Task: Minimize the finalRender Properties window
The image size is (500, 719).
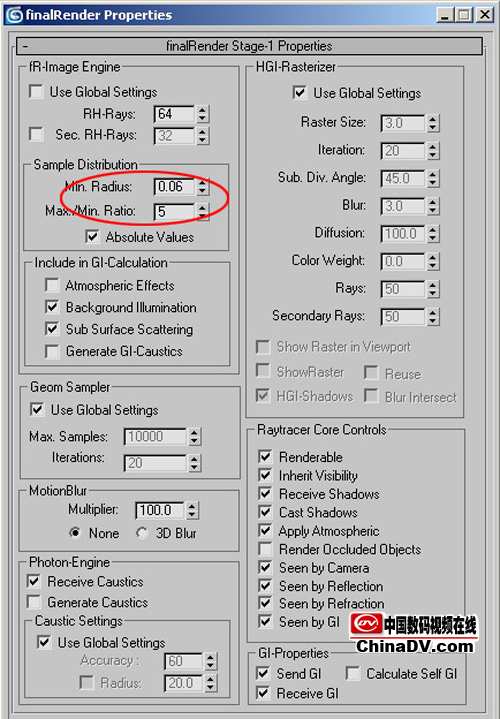Action: 444,15
